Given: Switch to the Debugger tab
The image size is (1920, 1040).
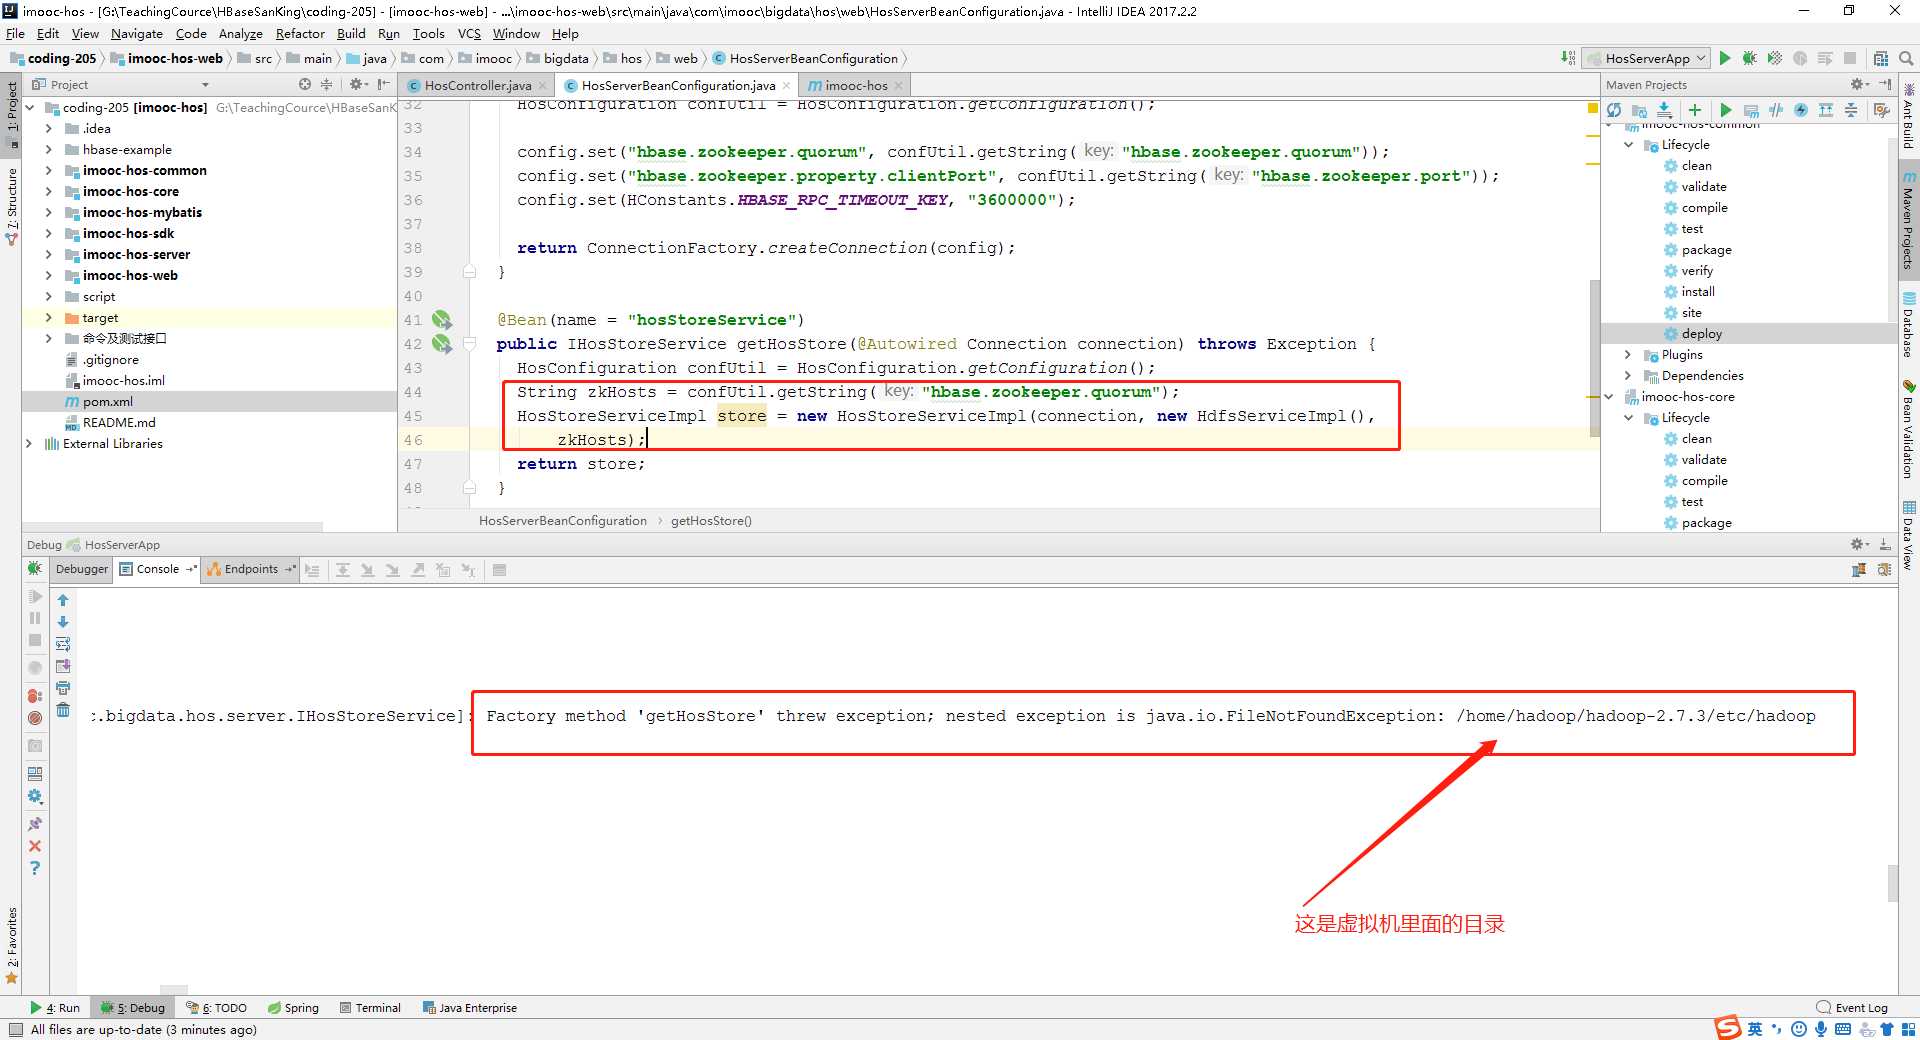Looking at the screenshot, I should [82, 569].
